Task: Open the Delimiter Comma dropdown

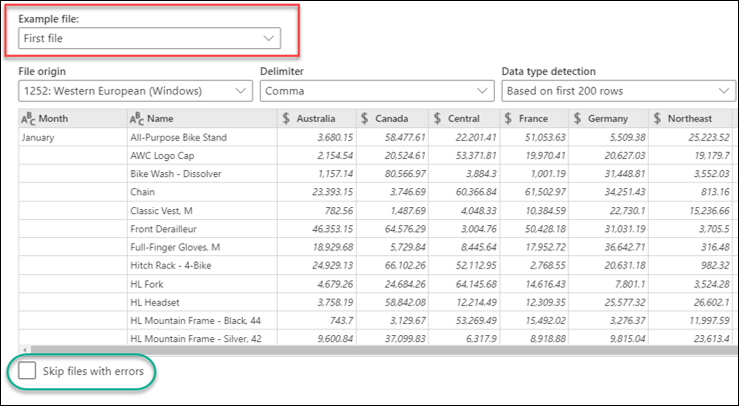Action: coord(377,91)
